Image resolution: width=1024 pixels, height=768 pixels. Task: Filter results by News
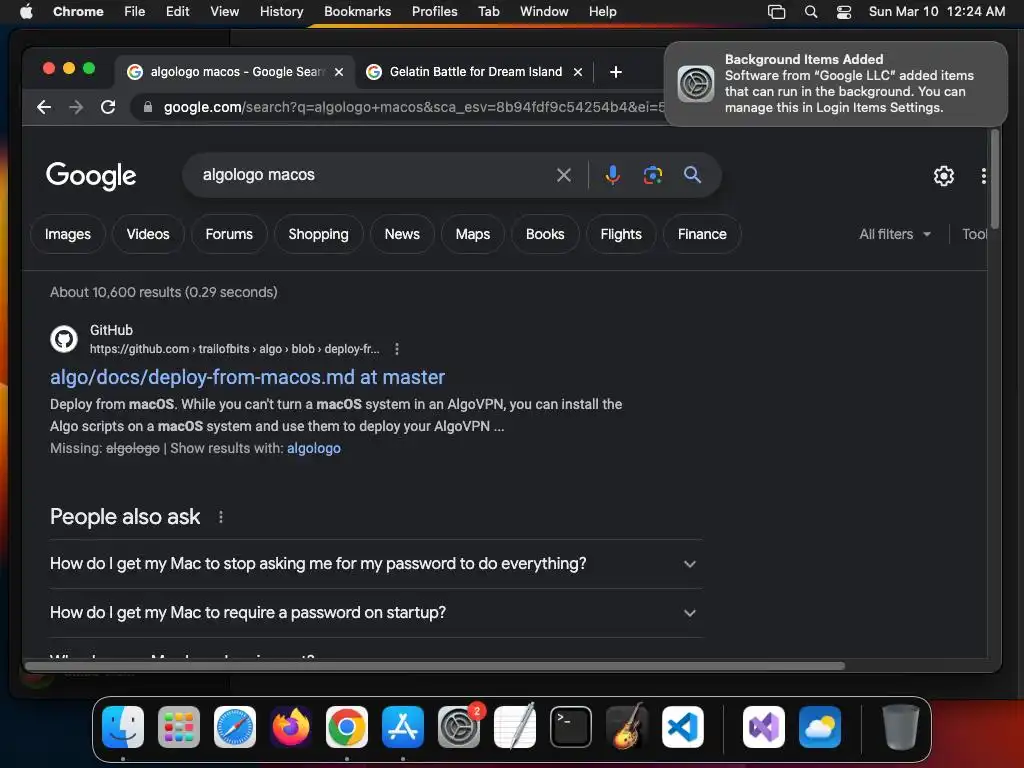coord(402,234)
